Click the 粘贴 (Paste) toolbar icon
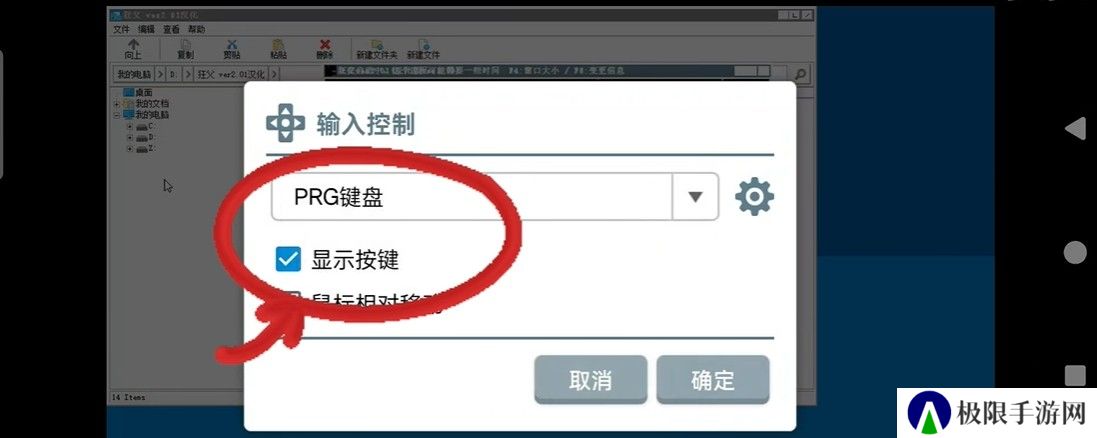Viewport: 1097px width, 438px height. coord(278,48)
